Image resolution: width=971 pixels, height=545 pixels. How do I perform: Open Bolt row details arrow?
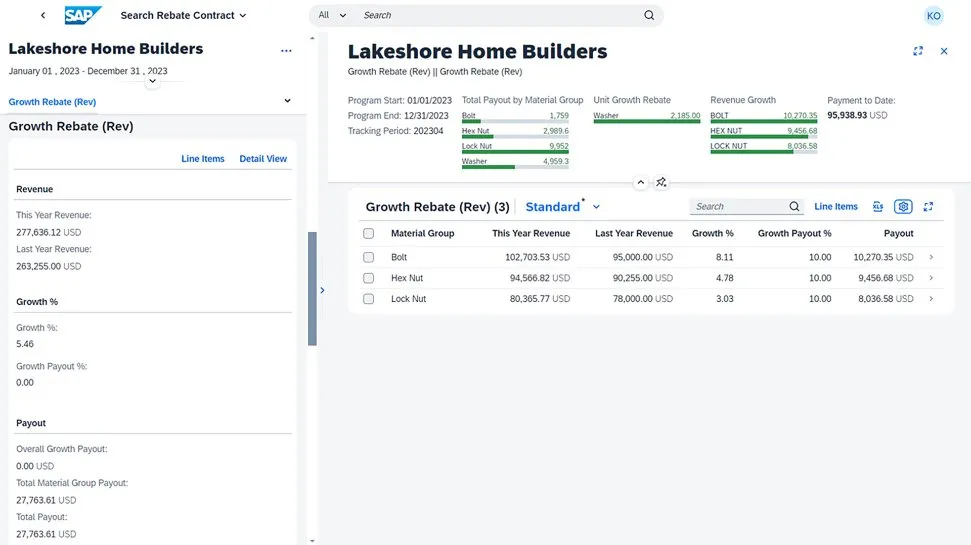click(931, 257)
